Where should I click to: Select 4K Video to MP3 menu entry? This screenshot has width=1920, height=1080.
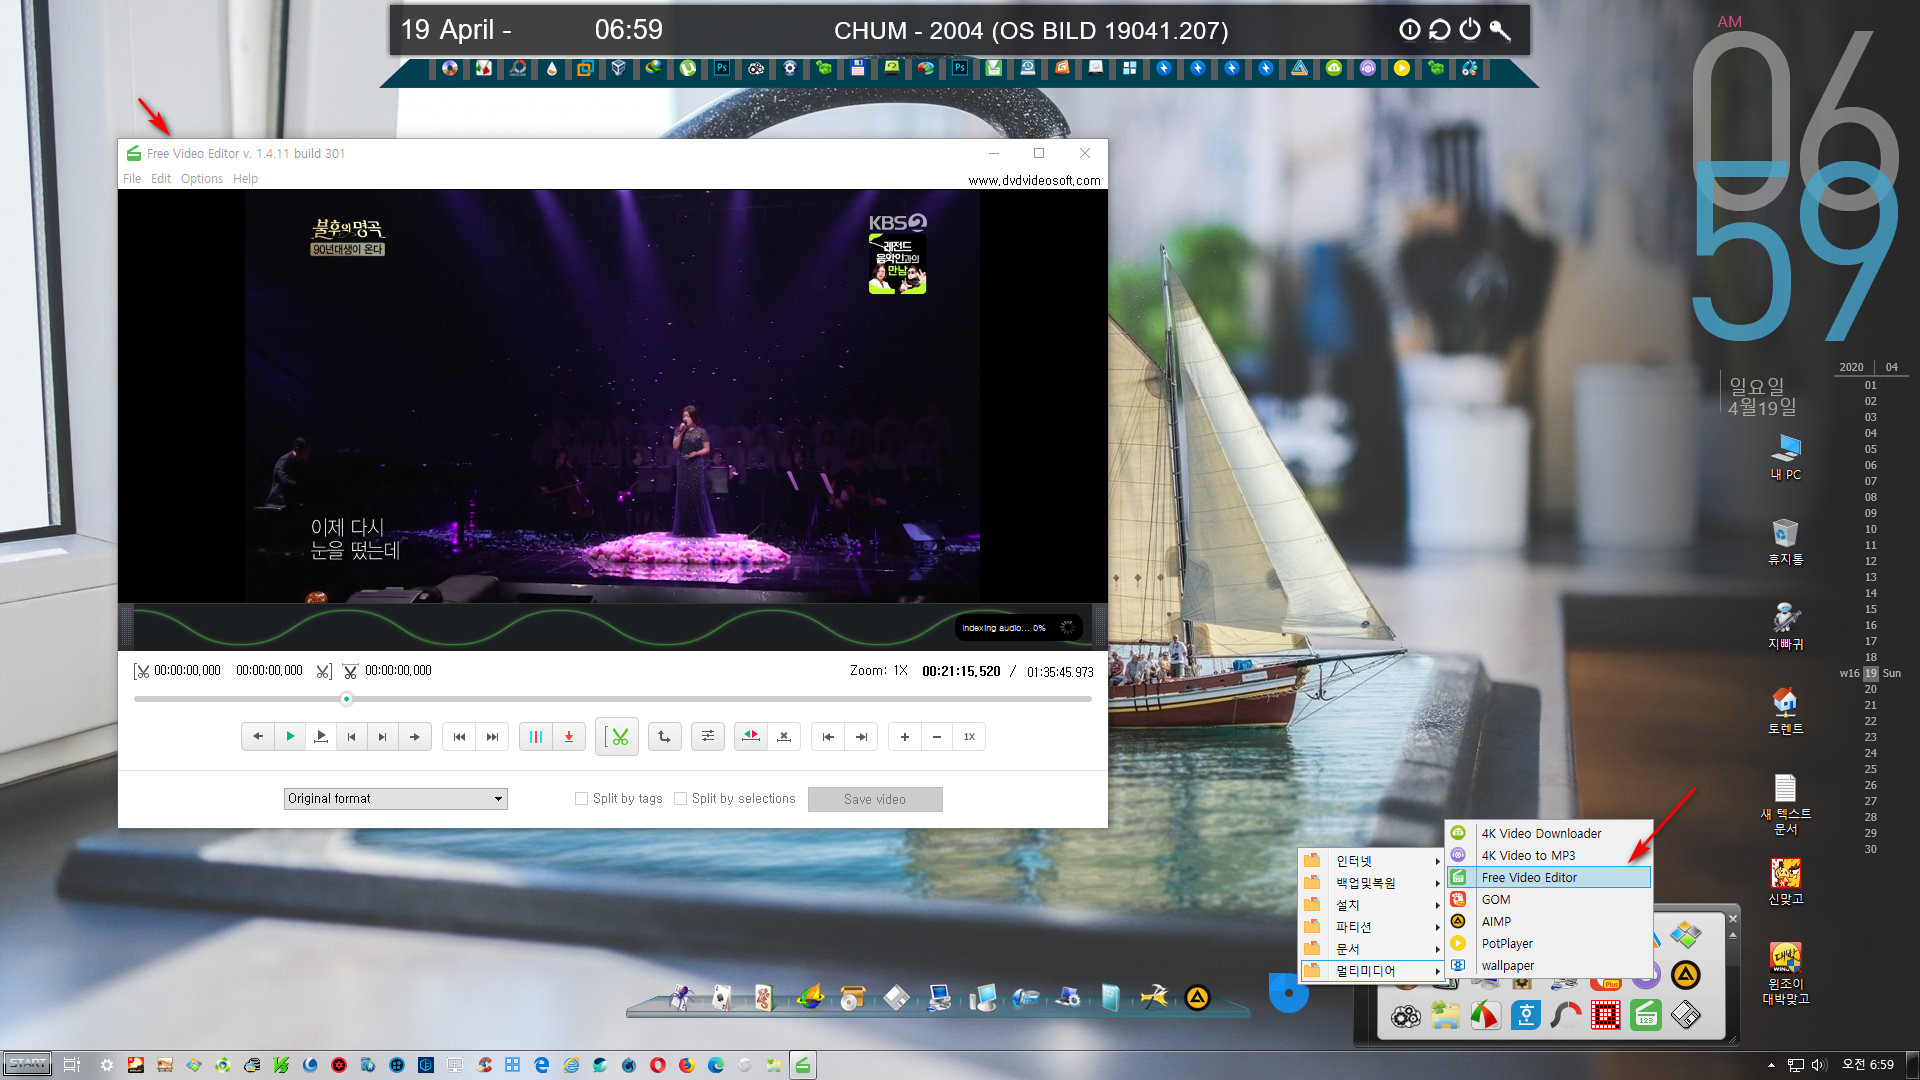(1548, 855)
